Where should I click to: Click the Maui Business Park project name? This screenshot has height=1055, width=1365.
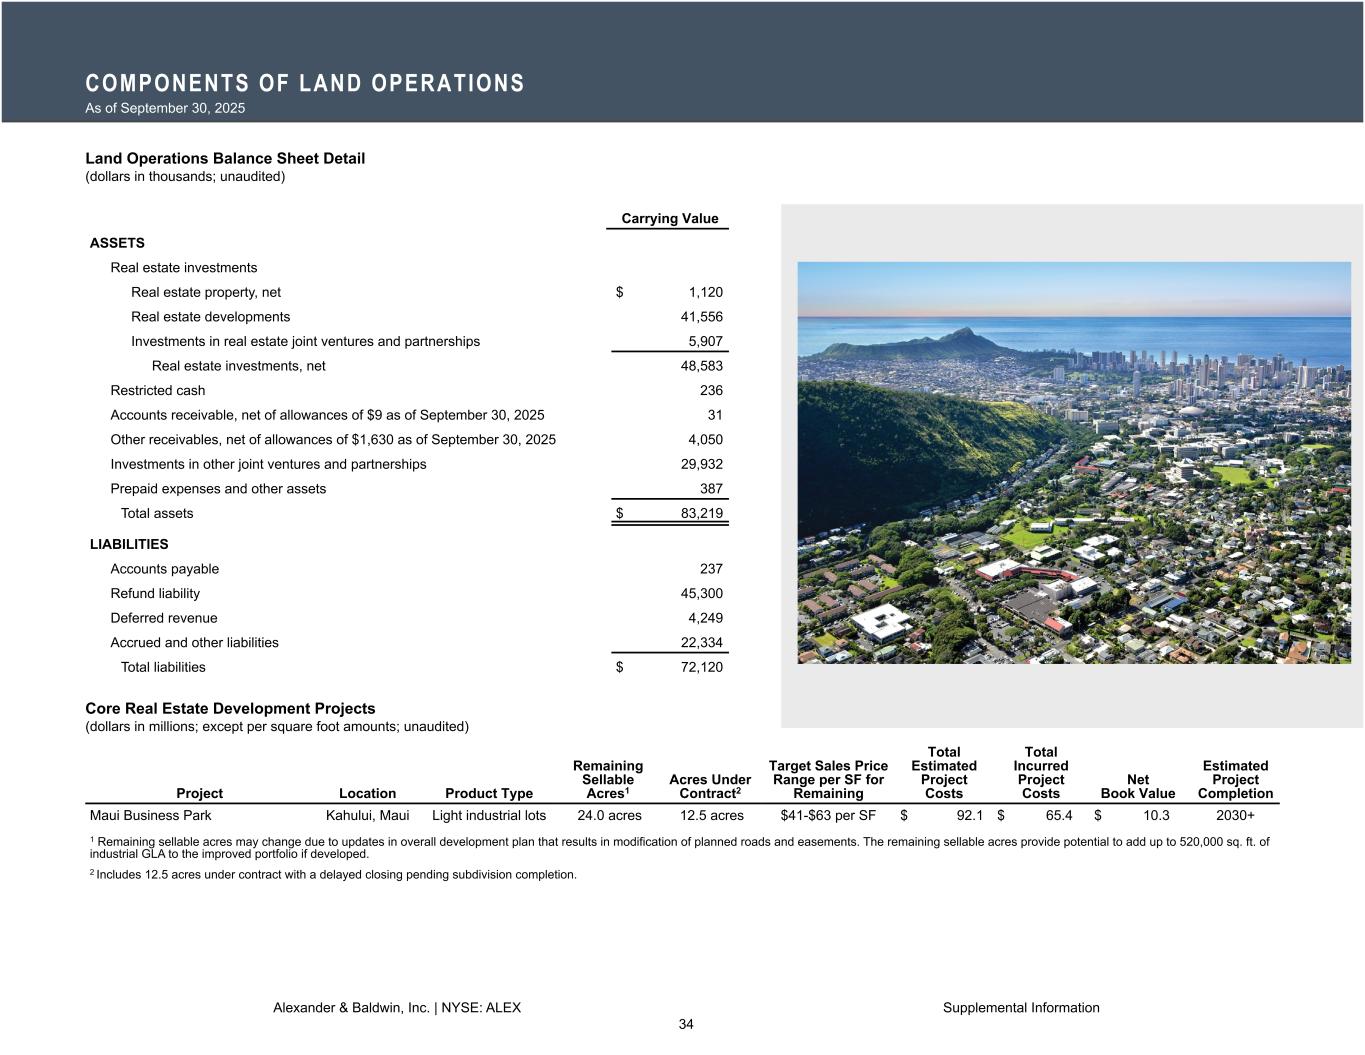coord(151,815)
